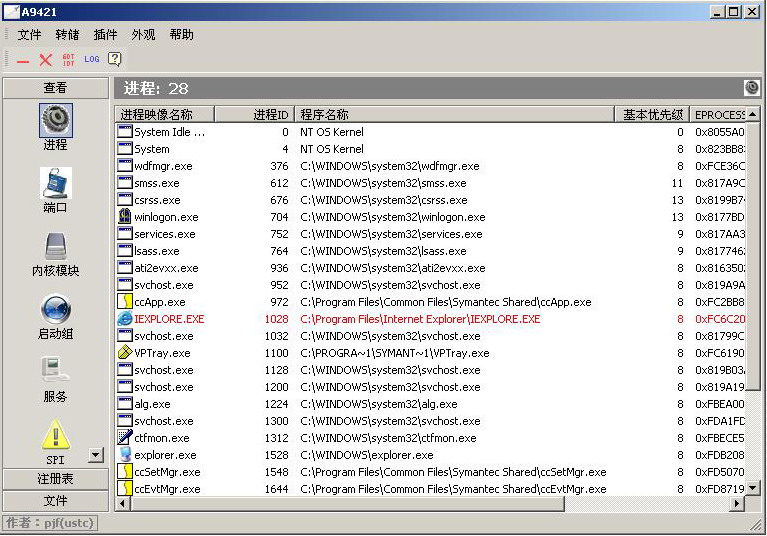Select the 内核模块 sidebar icon
The image size is (767, 536).
pyautogui.click(x=56, y=246)
